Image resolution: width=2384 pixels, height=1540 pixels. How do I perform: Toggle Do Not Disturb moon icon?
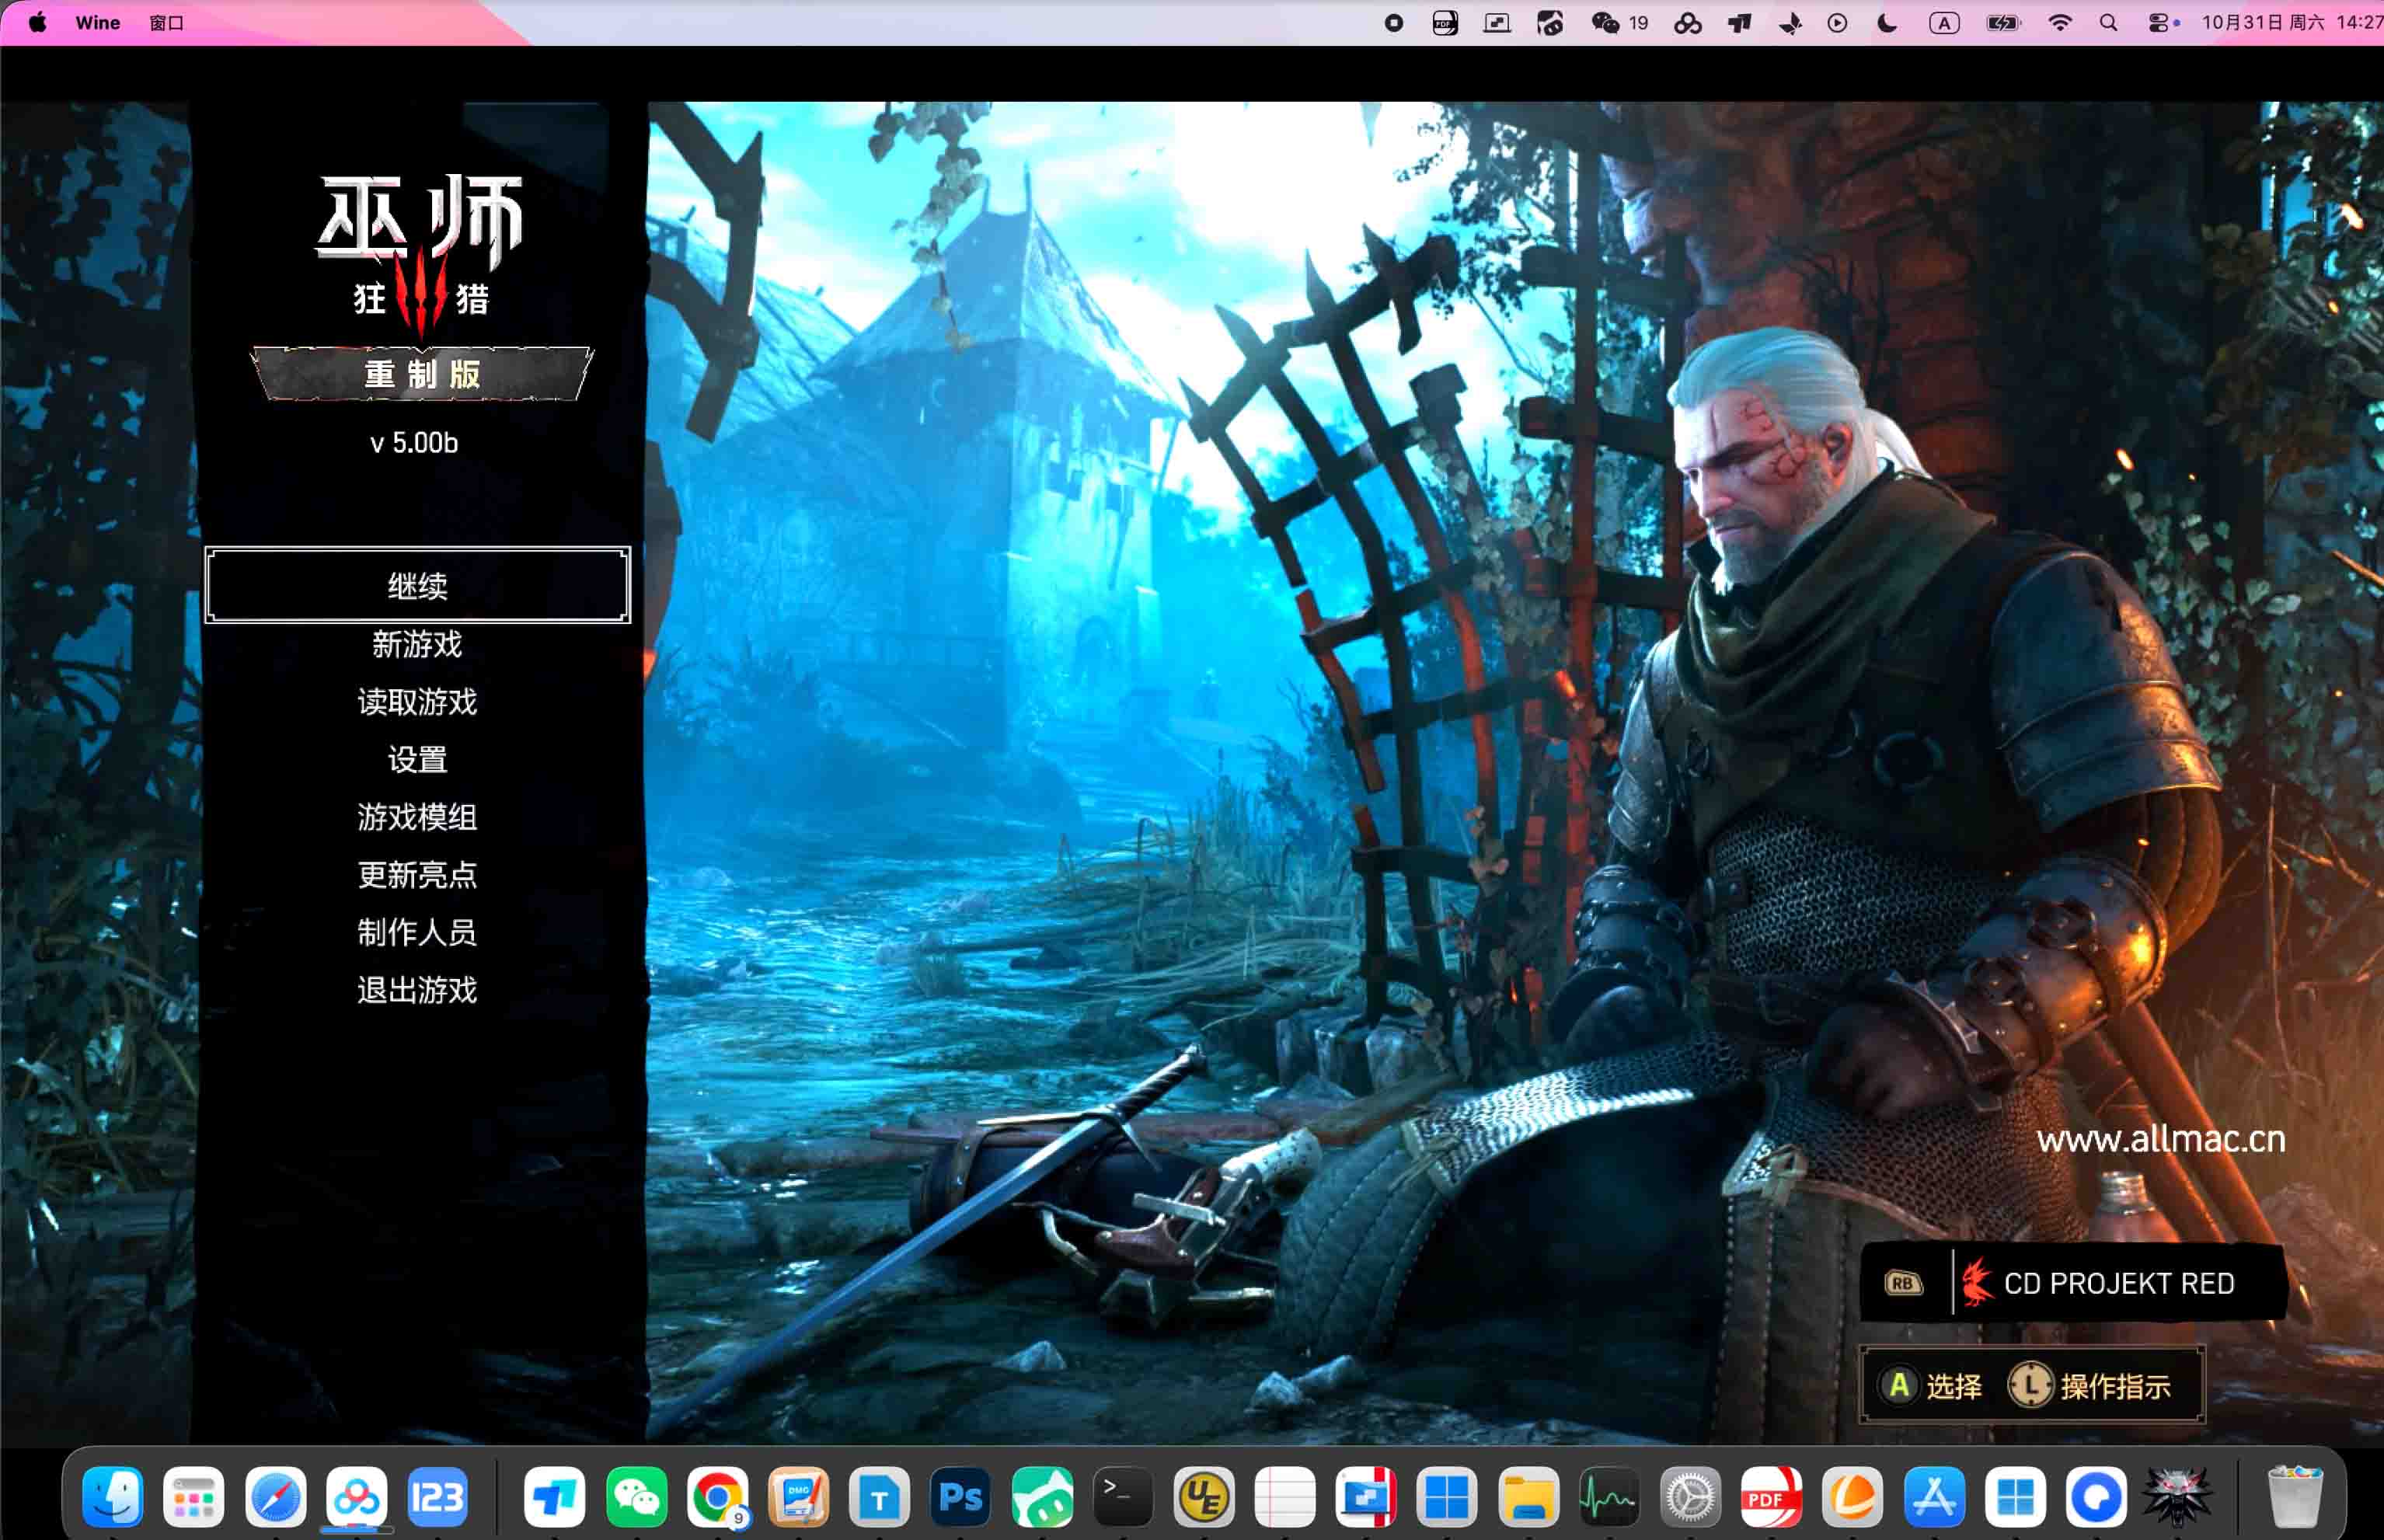pyautogui.click(x=1887, y=22)
